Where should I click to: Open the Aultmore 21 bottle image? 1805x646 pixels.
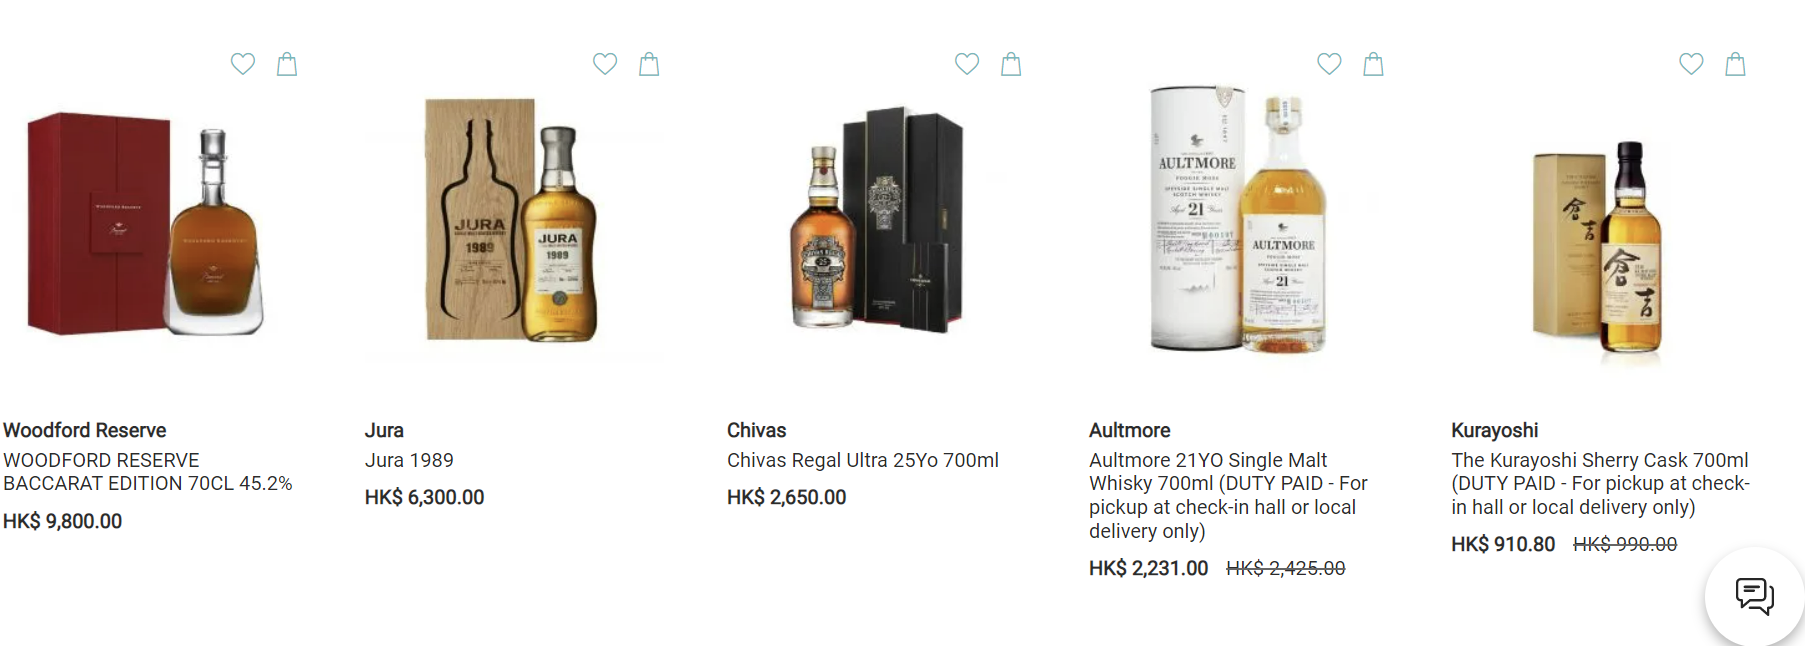1238,220
